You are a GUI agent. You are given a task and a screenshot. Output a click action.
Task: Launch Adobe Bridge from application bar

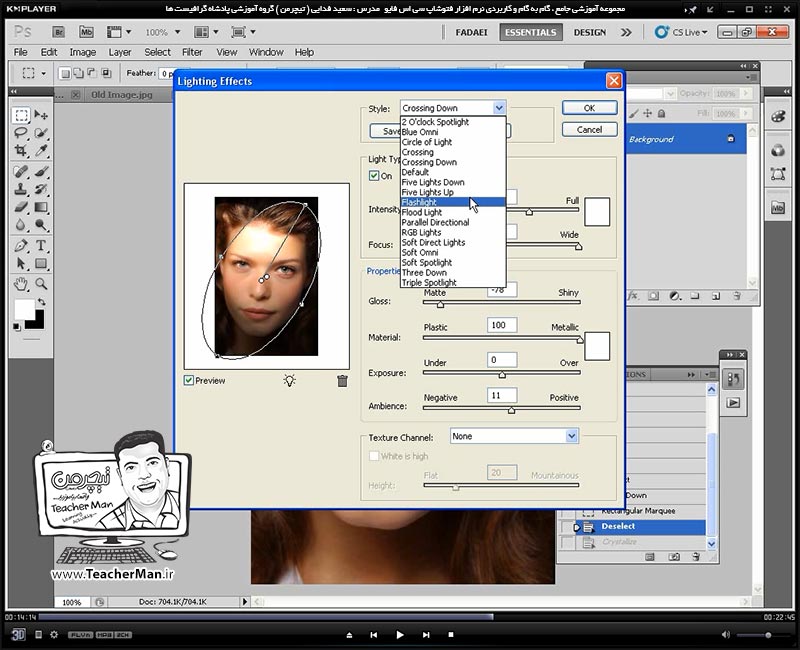[59, 32]
